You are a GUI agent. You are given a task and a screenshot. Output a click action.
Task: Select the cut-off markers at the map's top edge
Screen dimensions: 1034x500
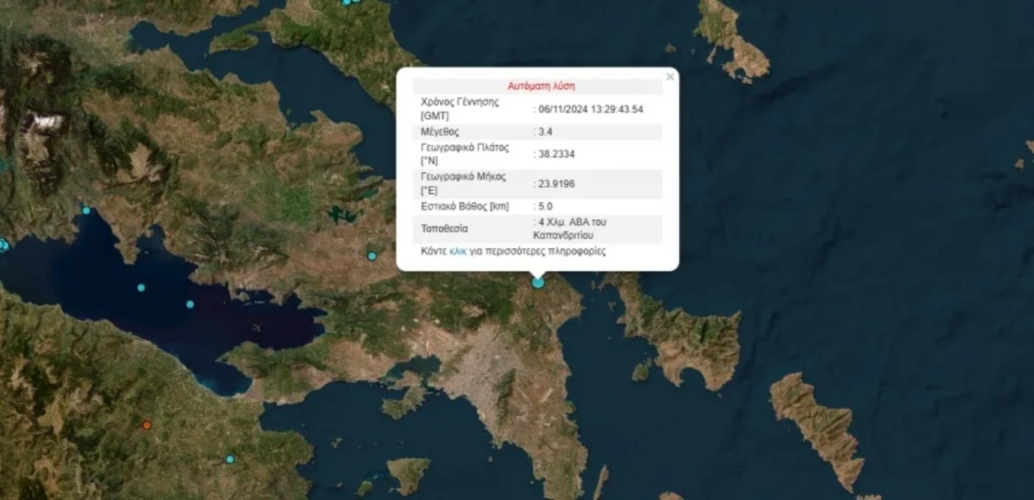tap(351, 2)
